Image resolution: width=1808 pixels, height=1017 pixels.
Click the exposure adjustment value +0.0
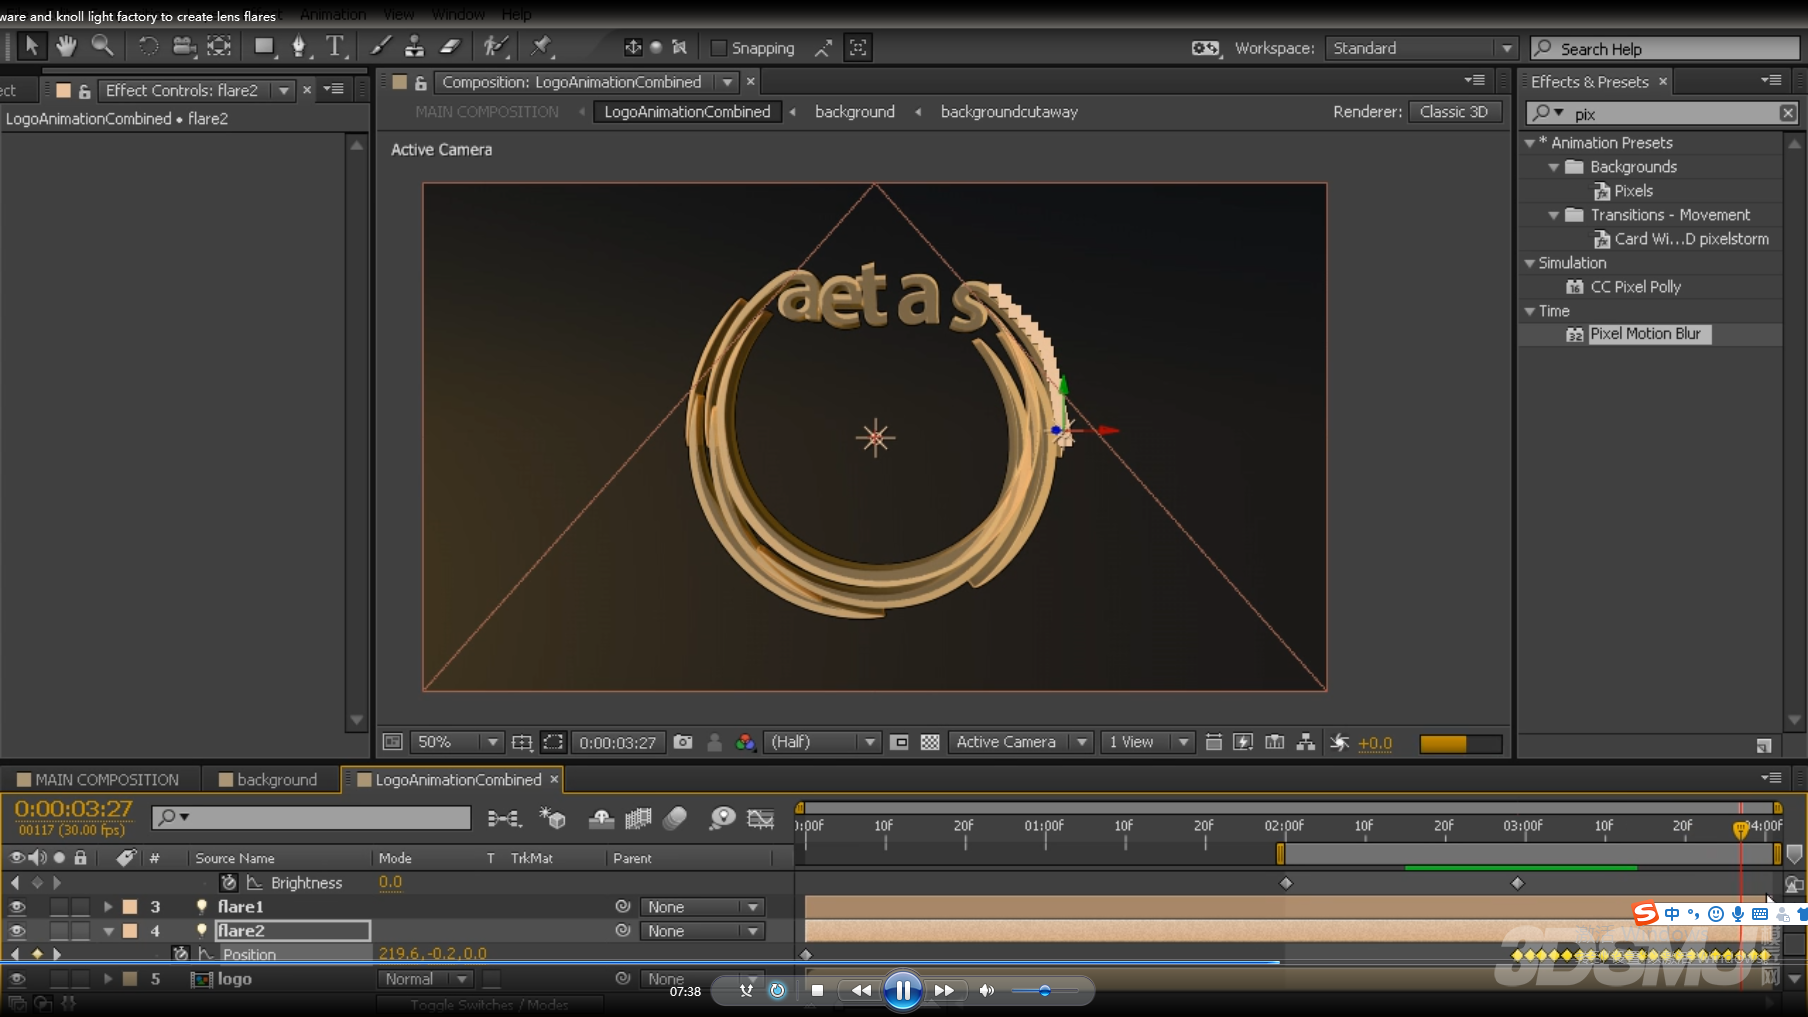[x=1375, y=743]
